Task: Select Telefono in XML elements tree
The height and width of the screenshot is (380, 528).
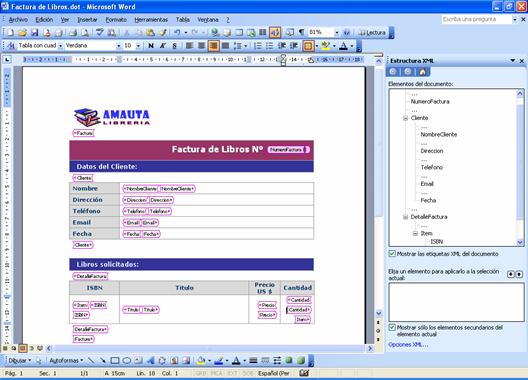Action: click(432, 167)
